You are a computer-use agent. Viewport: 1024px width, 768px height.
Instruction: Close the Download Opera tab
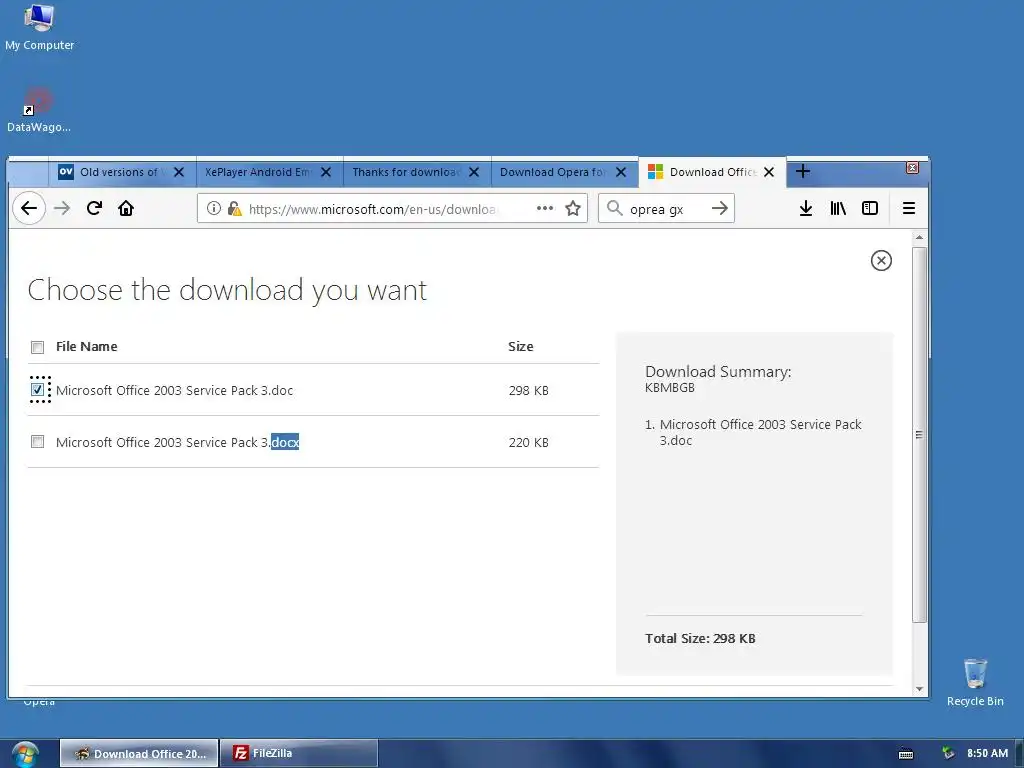621,172
